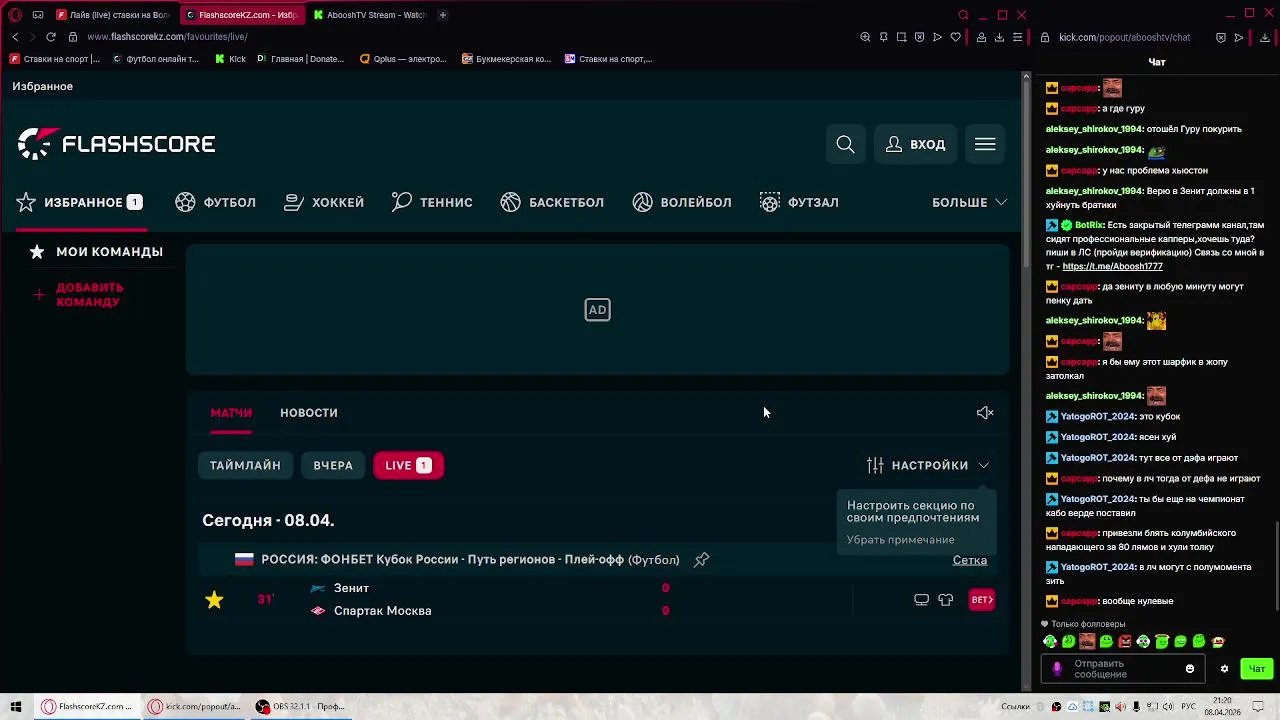Go to ХОККЕЙ section
This screenshot has height=720, width=1280.
(x=324, y=202)
